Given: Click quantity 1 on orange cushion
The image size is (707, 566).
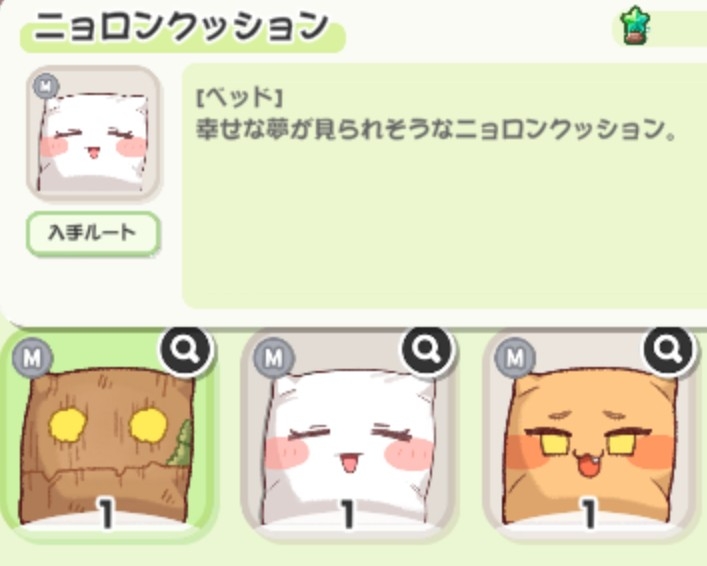Looking at the screenshot, I should [589, 513].
